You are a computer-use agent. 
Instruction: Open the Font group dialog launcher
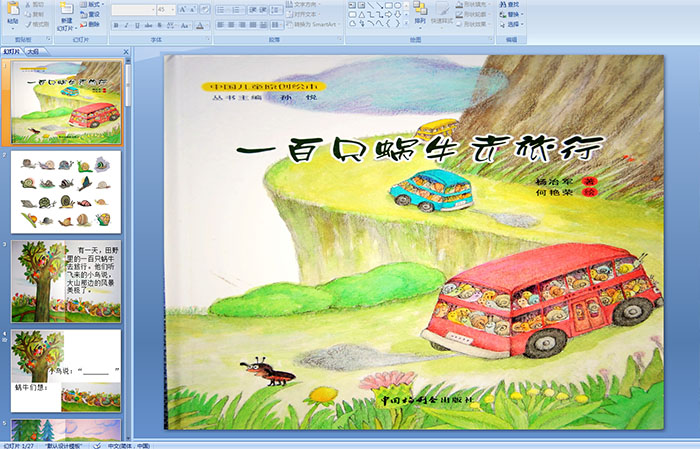(x=208, y=40)
